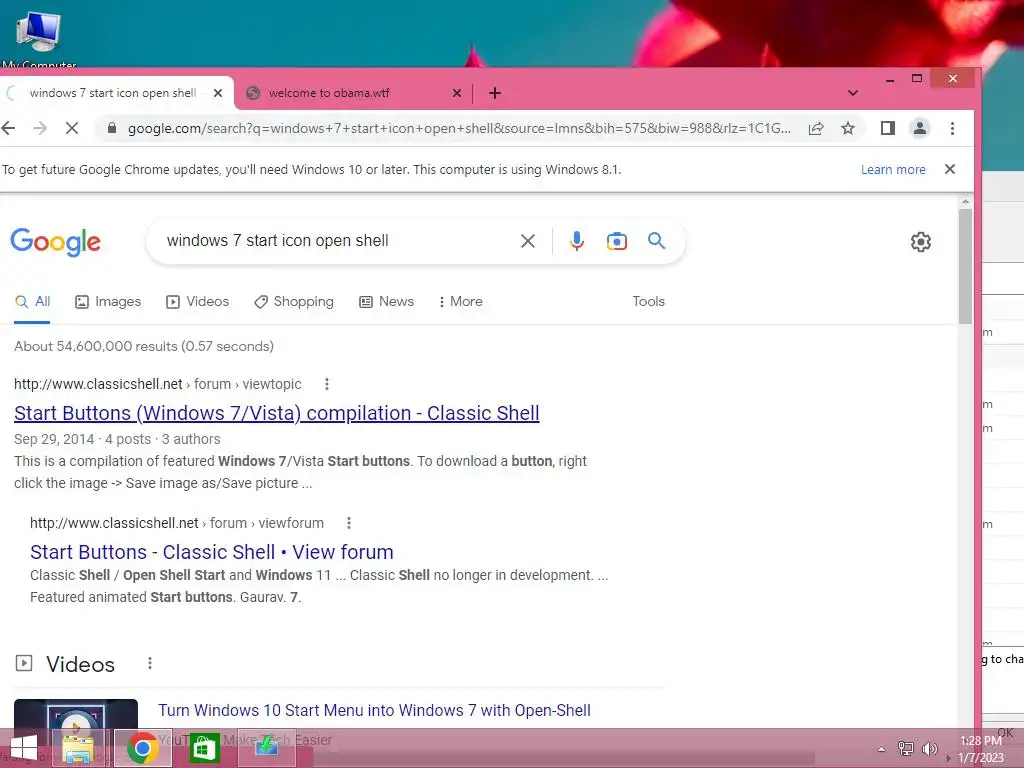Open search Tools options
Screen dimensions: 1024x768
pos(648,302)
